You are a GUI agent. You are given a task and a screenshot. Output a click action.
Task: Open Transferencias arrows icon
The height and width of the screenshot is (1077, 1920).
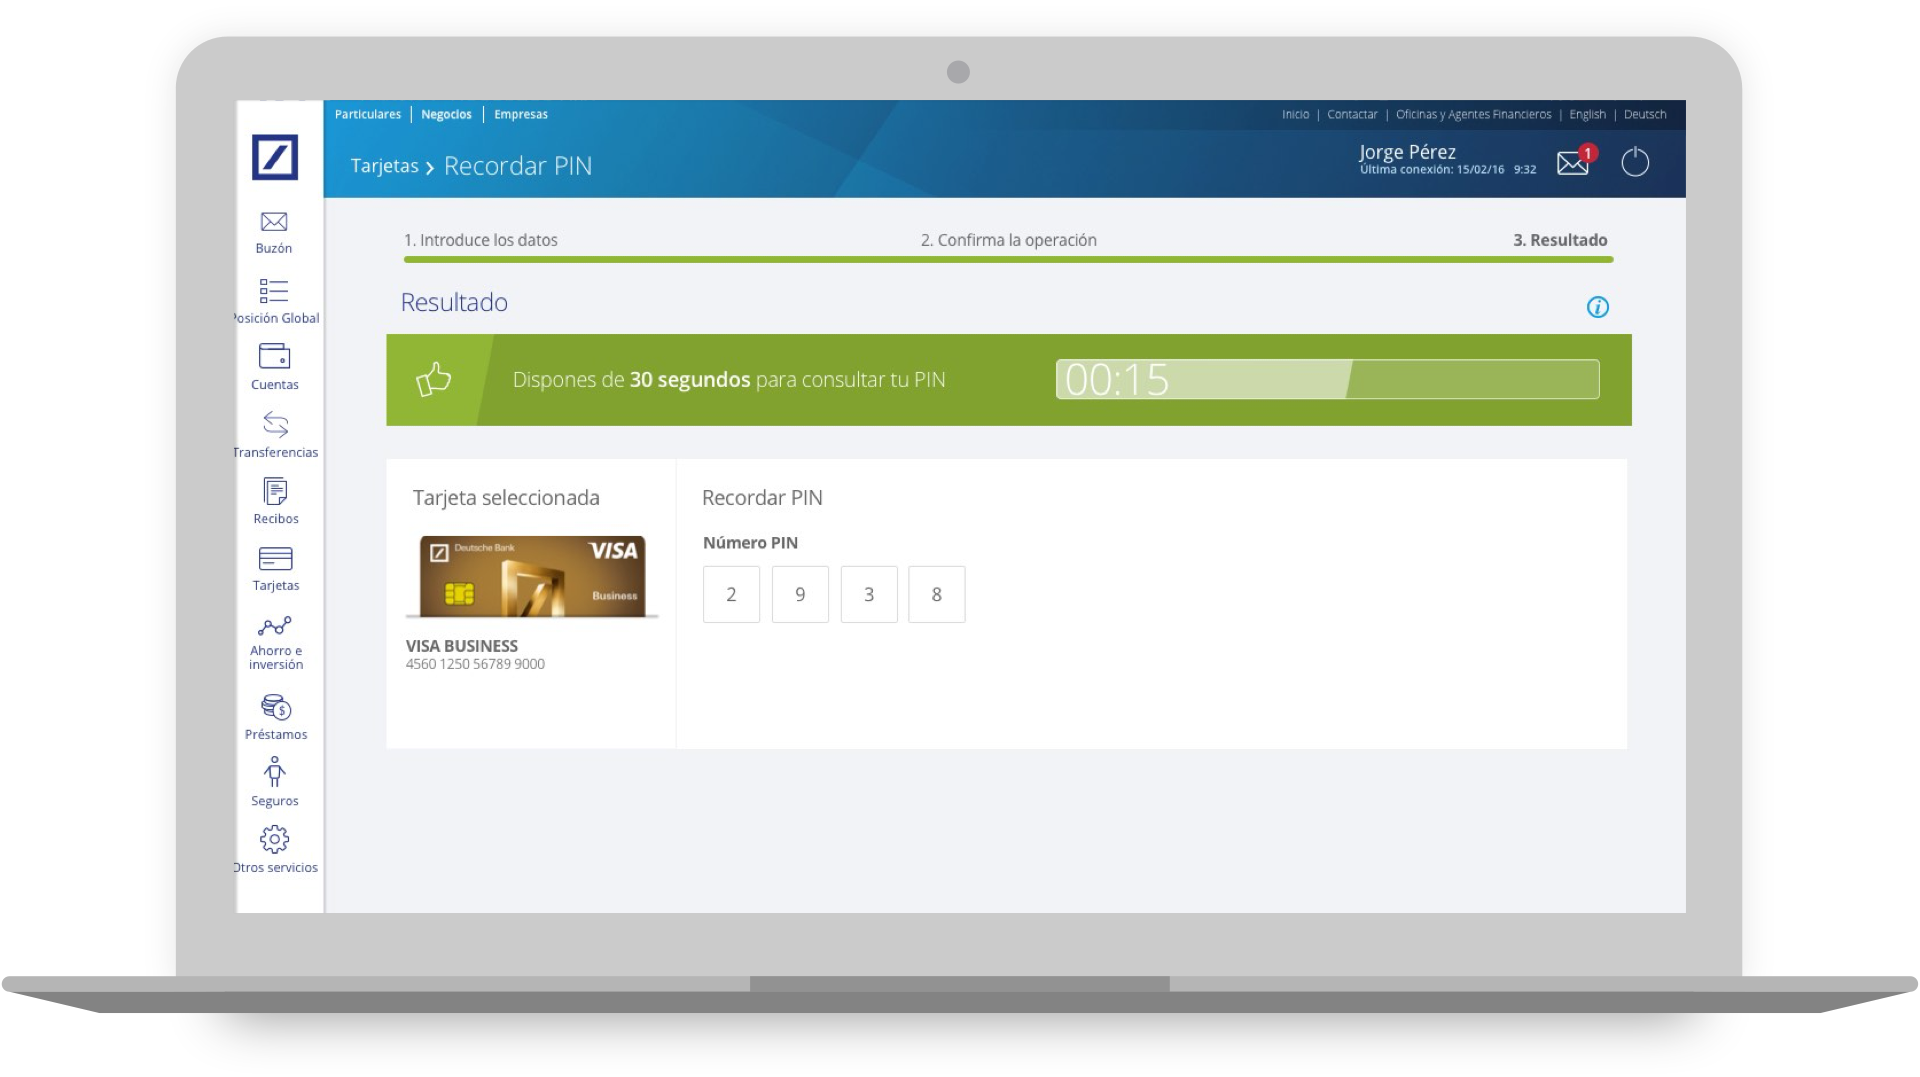point(275,425)
